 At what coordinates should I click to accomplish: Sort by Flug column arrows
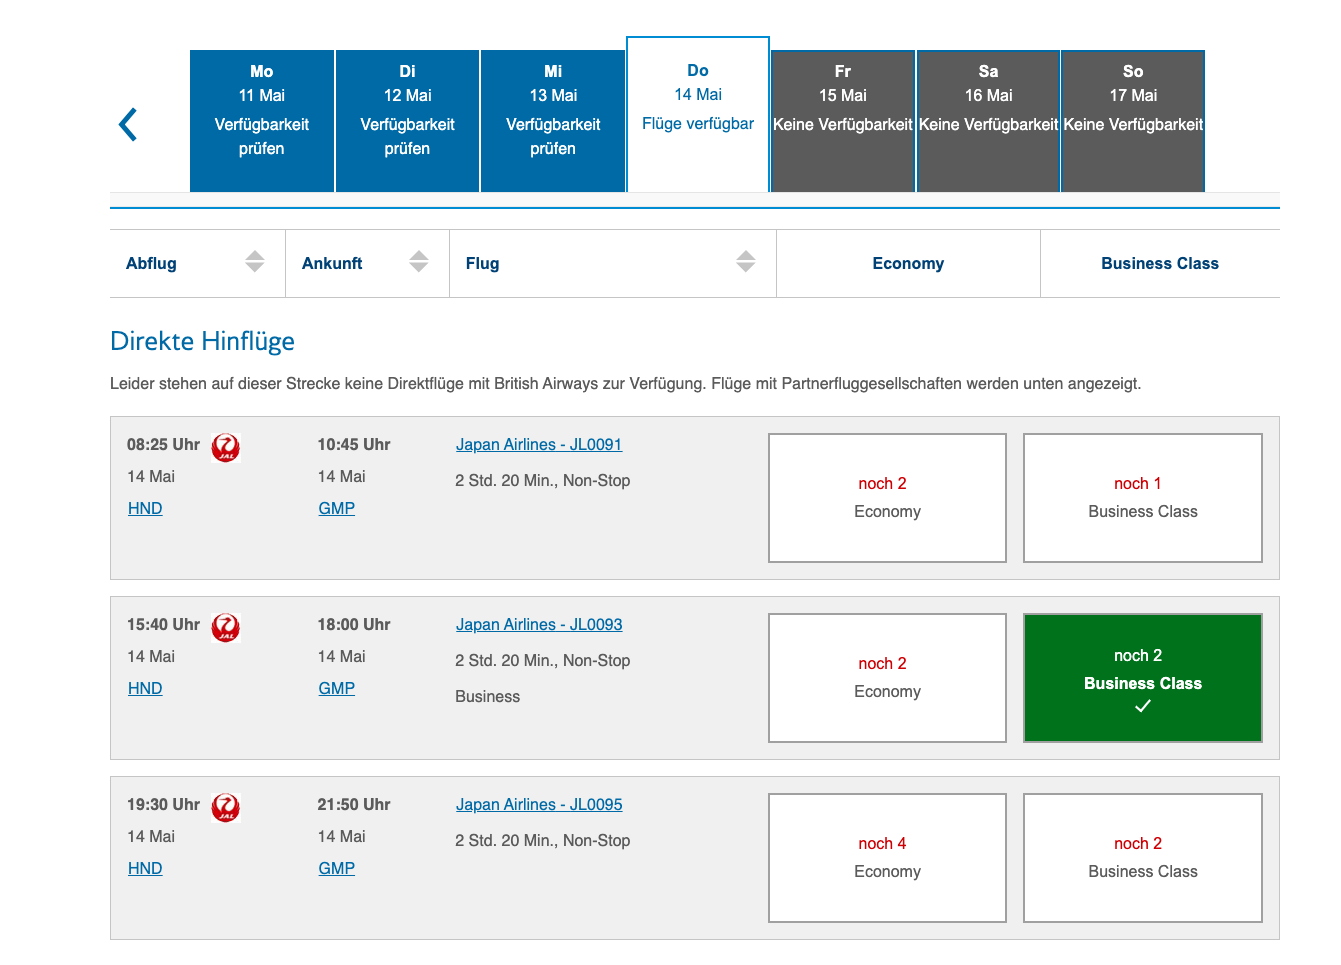click(x=746, y=262)
